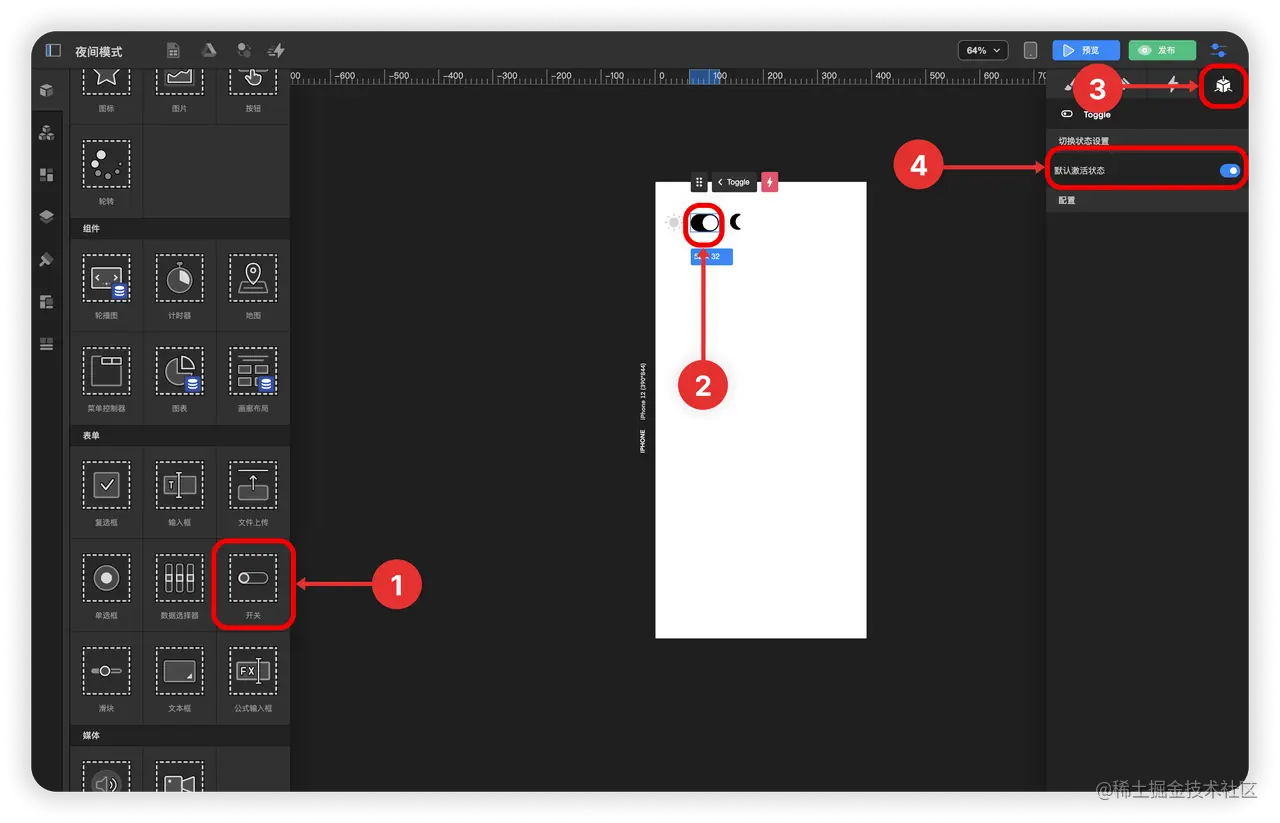Image resolution: width=1280 pixels, height=823 pixels.
Task: Select the 公式输入框 formula input element
Action: (253, 678)
